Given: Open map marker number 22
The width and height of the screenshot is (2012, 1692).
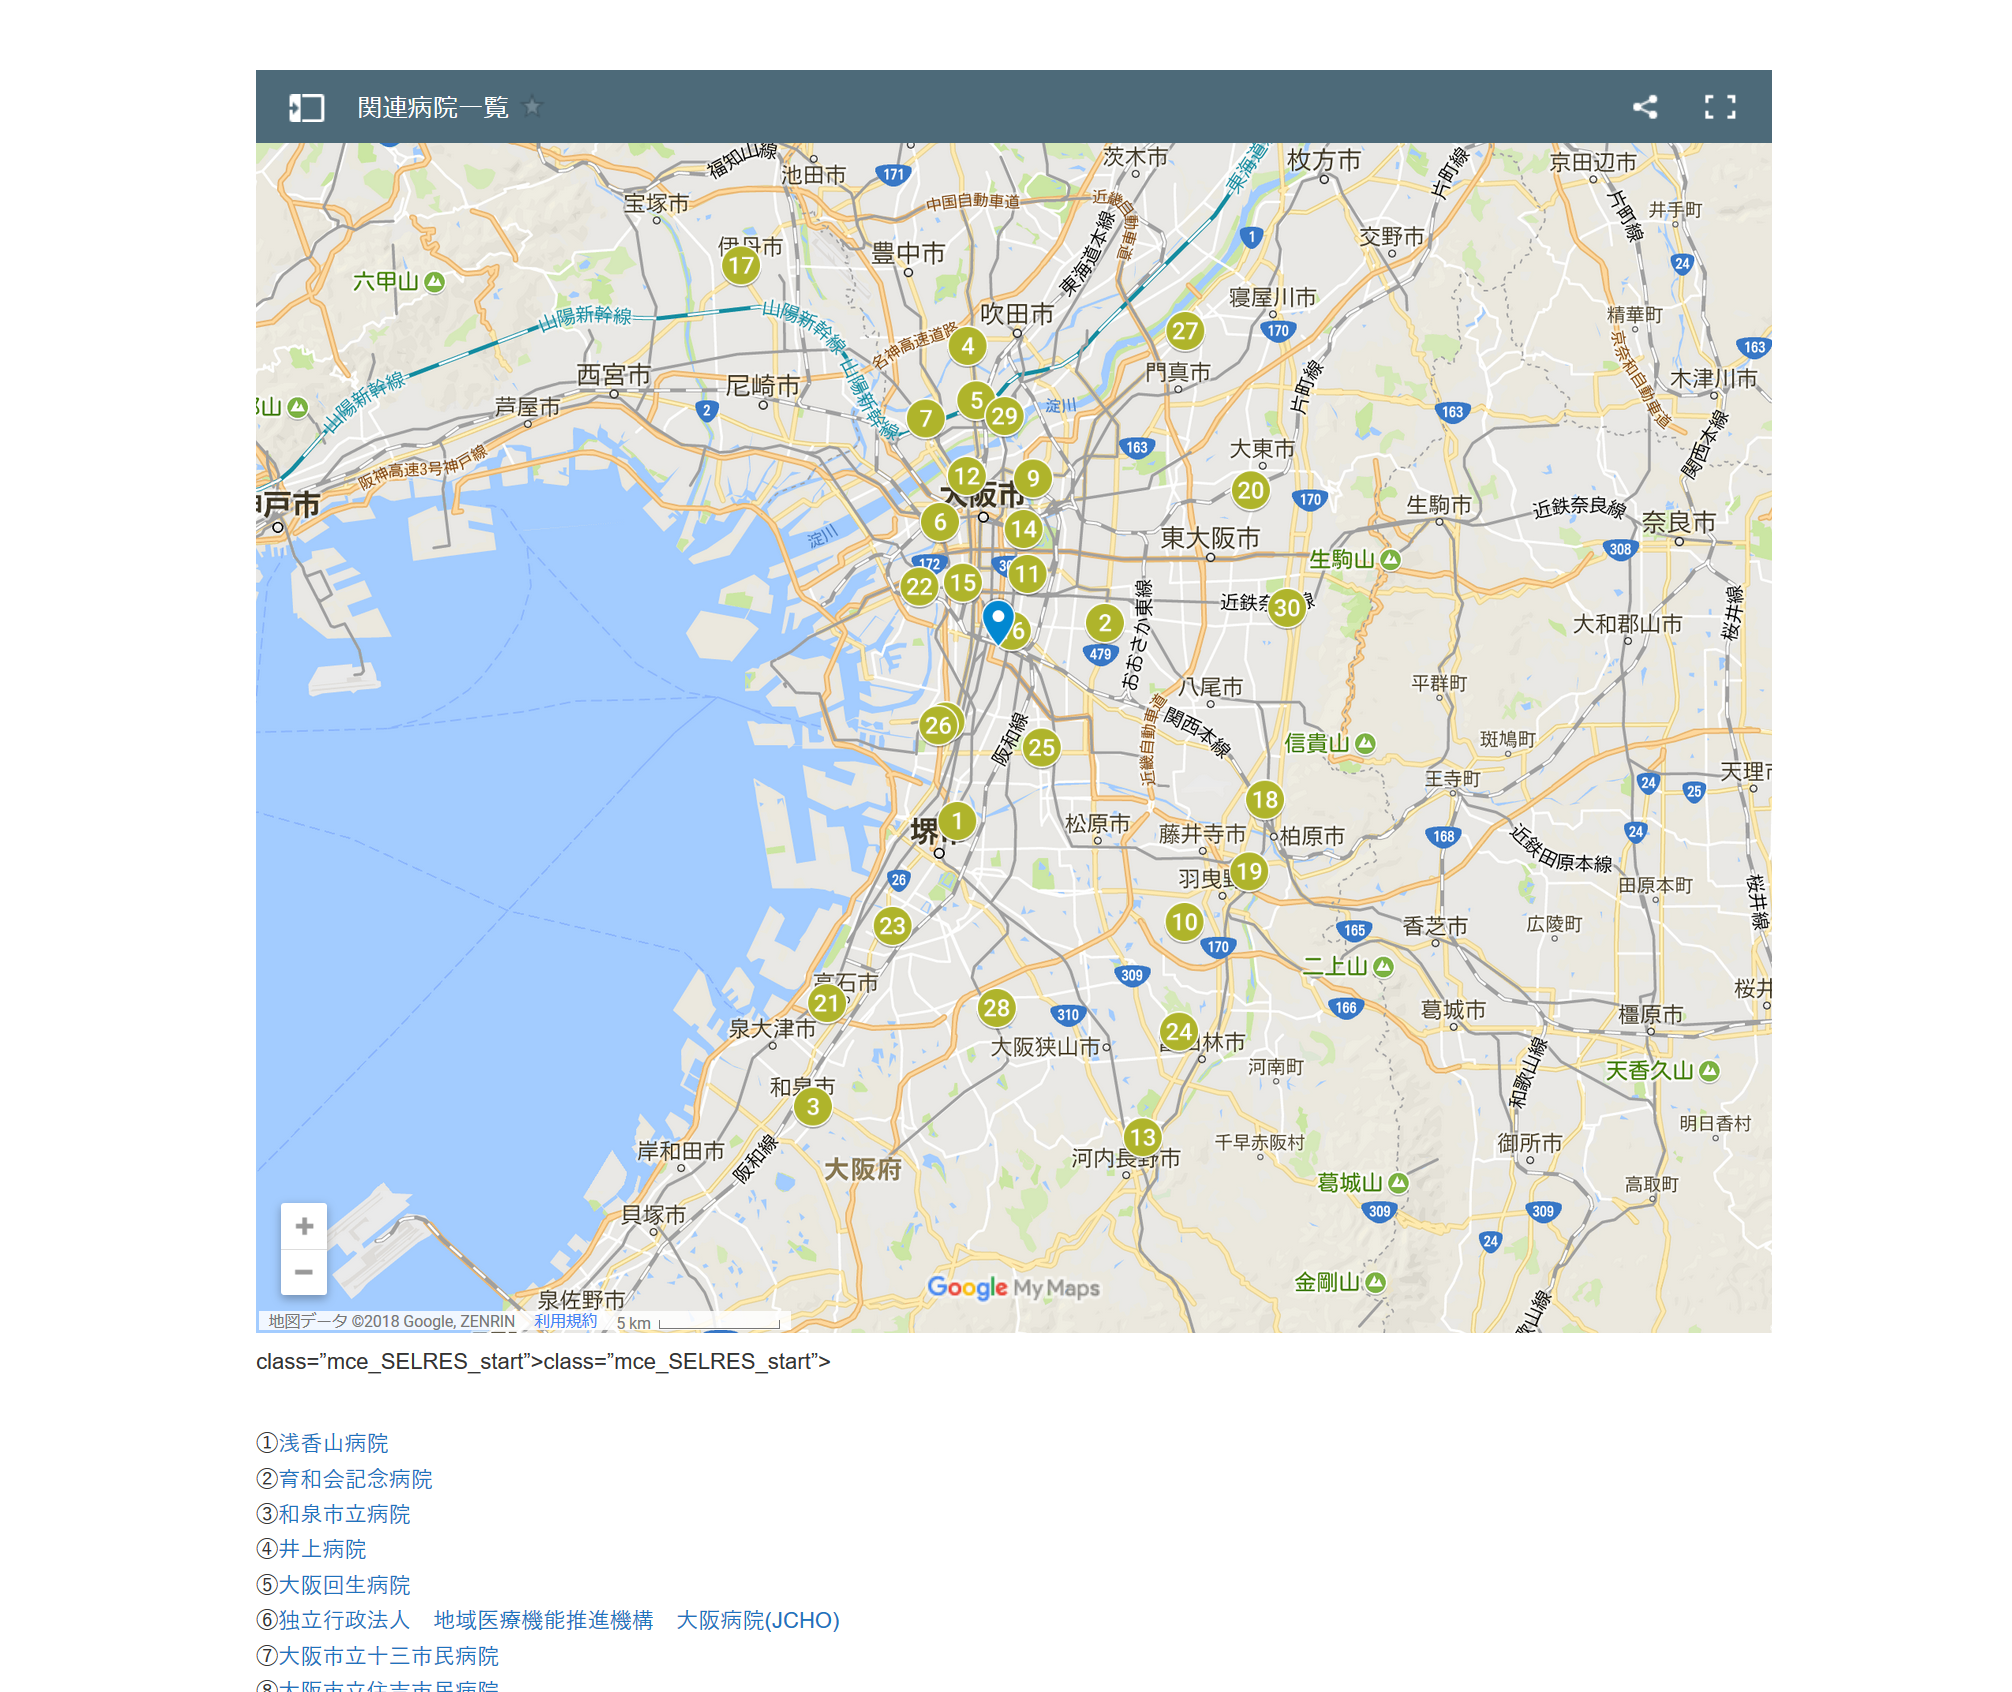Looking at the screenshot, I should click(919, 586).
